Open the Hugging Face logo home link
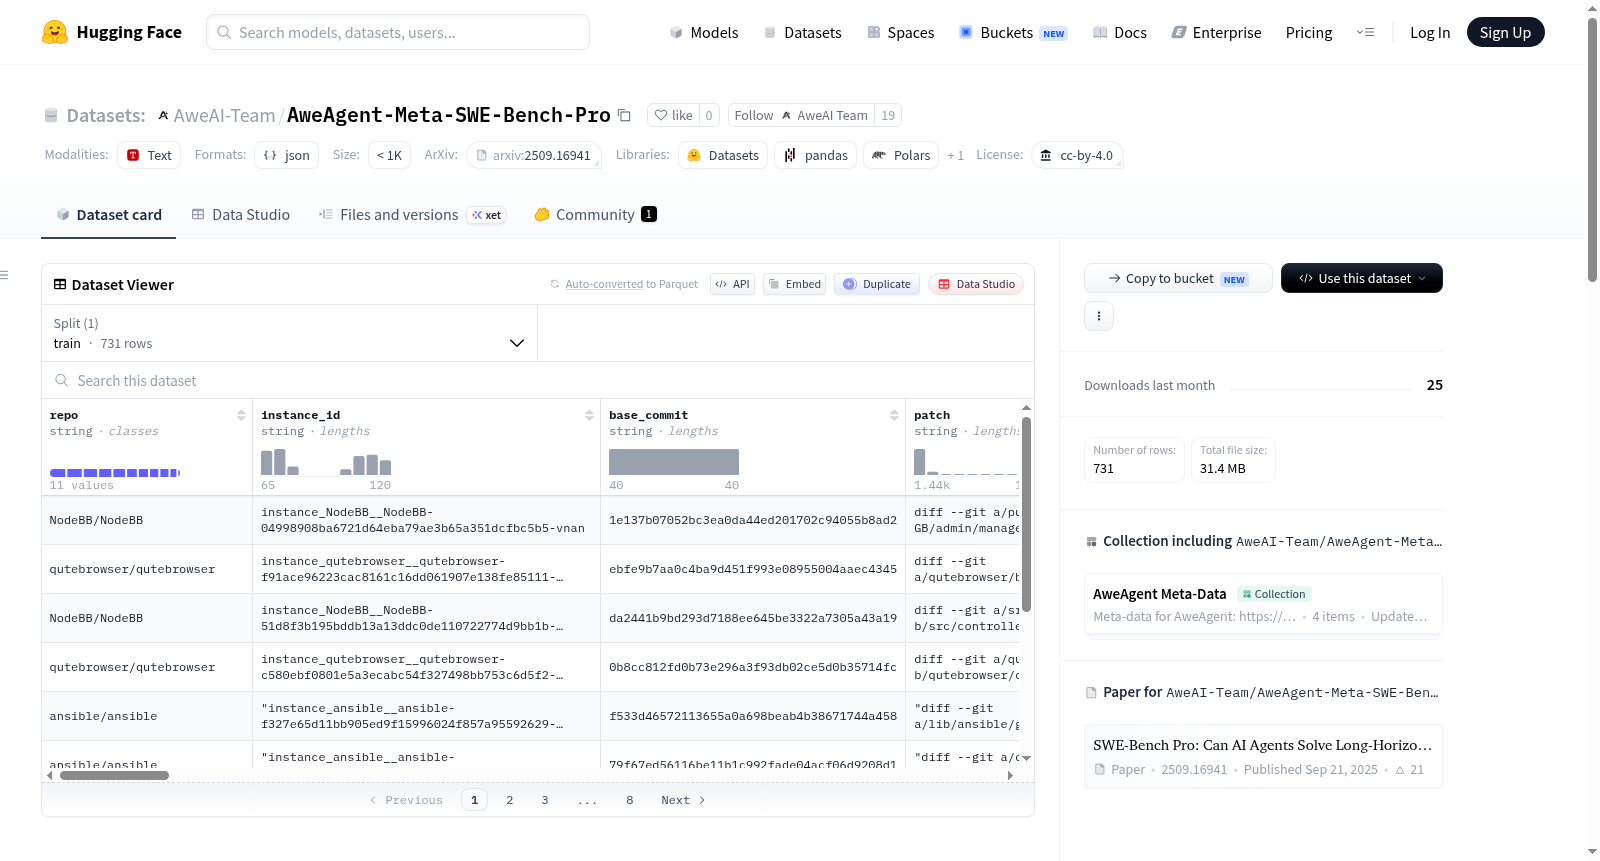 [x=112, y=32]
